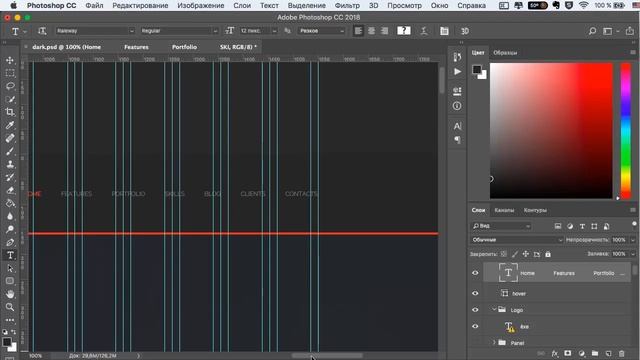This screenshot has width=640, height=360.
Task: Align text left
Action: pyautogui.click(x=358, y=31)
